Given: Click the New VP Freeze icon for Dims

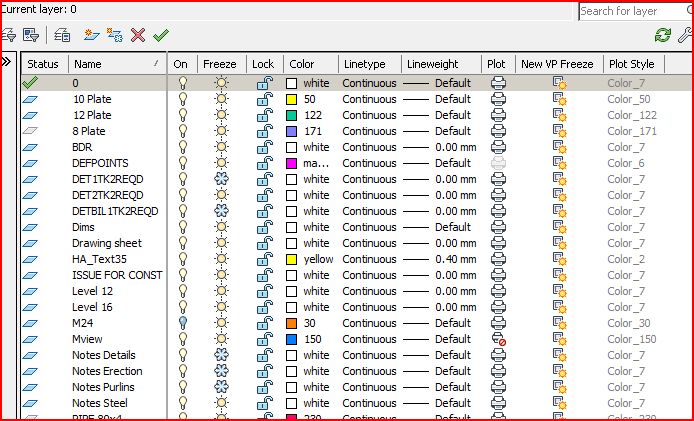Looking at the screenshot, I should [560, 227].
